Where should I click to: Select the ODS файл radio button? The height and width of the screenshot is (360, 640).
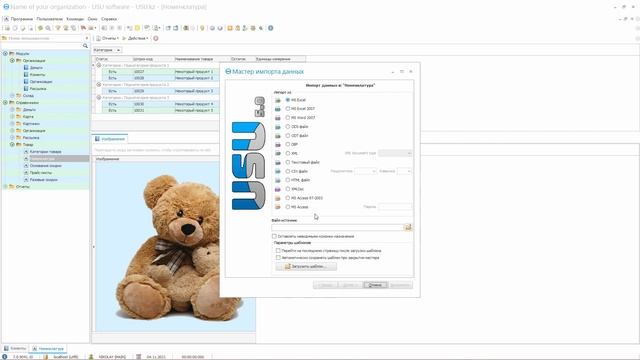point(288,127)
